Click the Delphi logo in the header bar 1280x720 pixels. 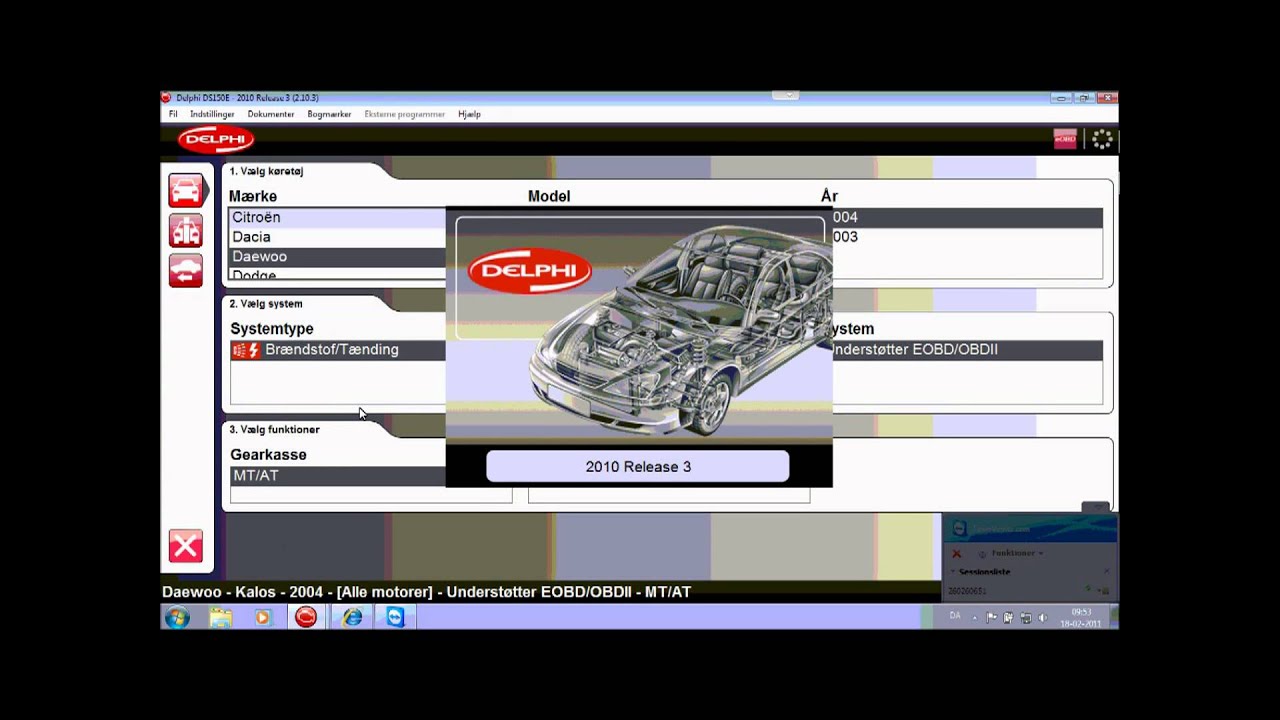click(216, 140)
